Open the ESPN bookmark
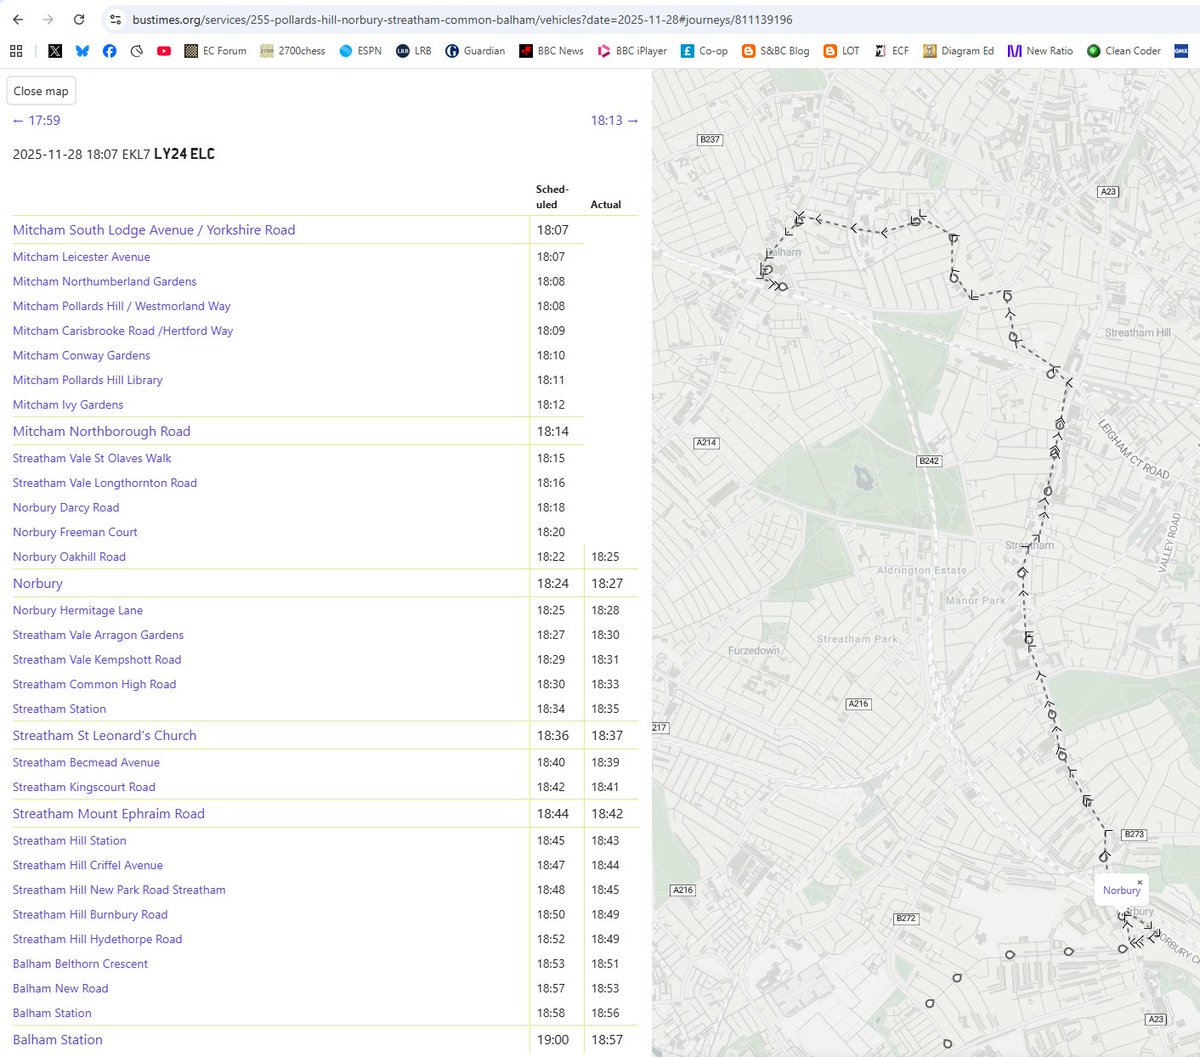 360,50
